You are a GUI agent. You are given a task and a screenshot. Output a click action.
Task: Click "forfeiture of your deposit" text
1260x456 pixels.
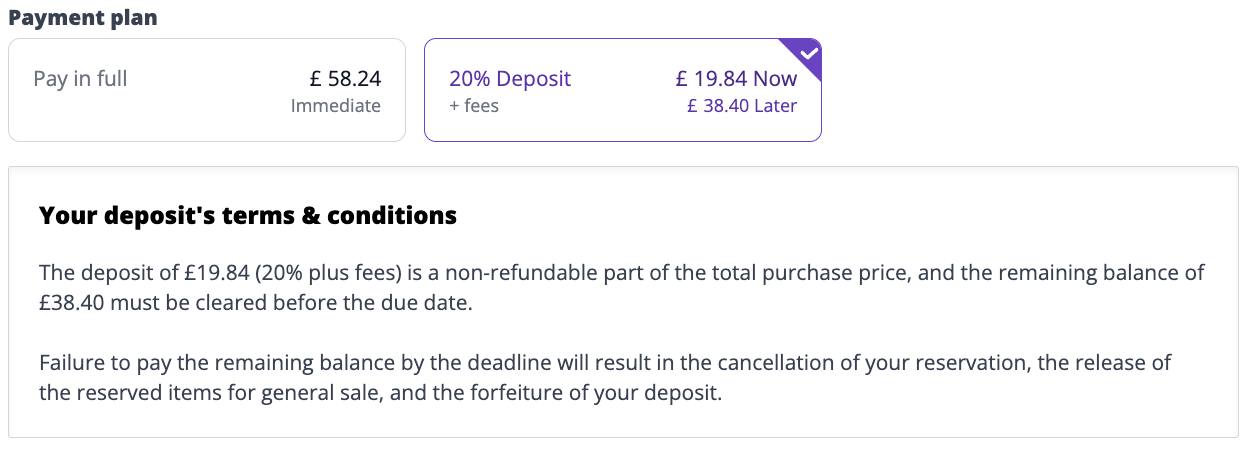coord(604,393)
